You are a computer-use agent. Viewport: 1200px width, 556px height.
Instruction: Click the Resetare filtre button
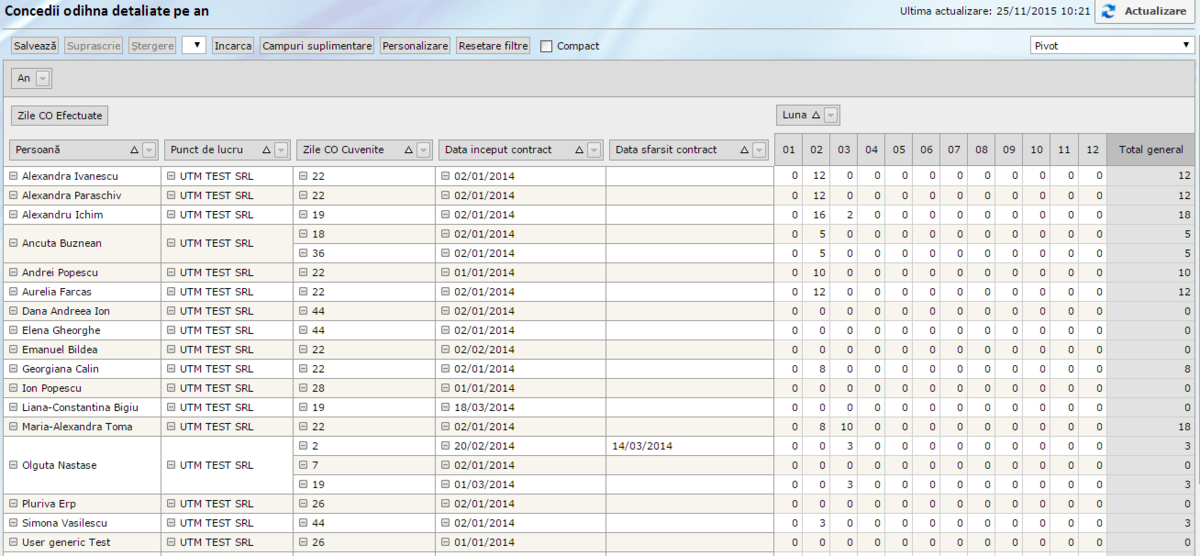[493, 46]
